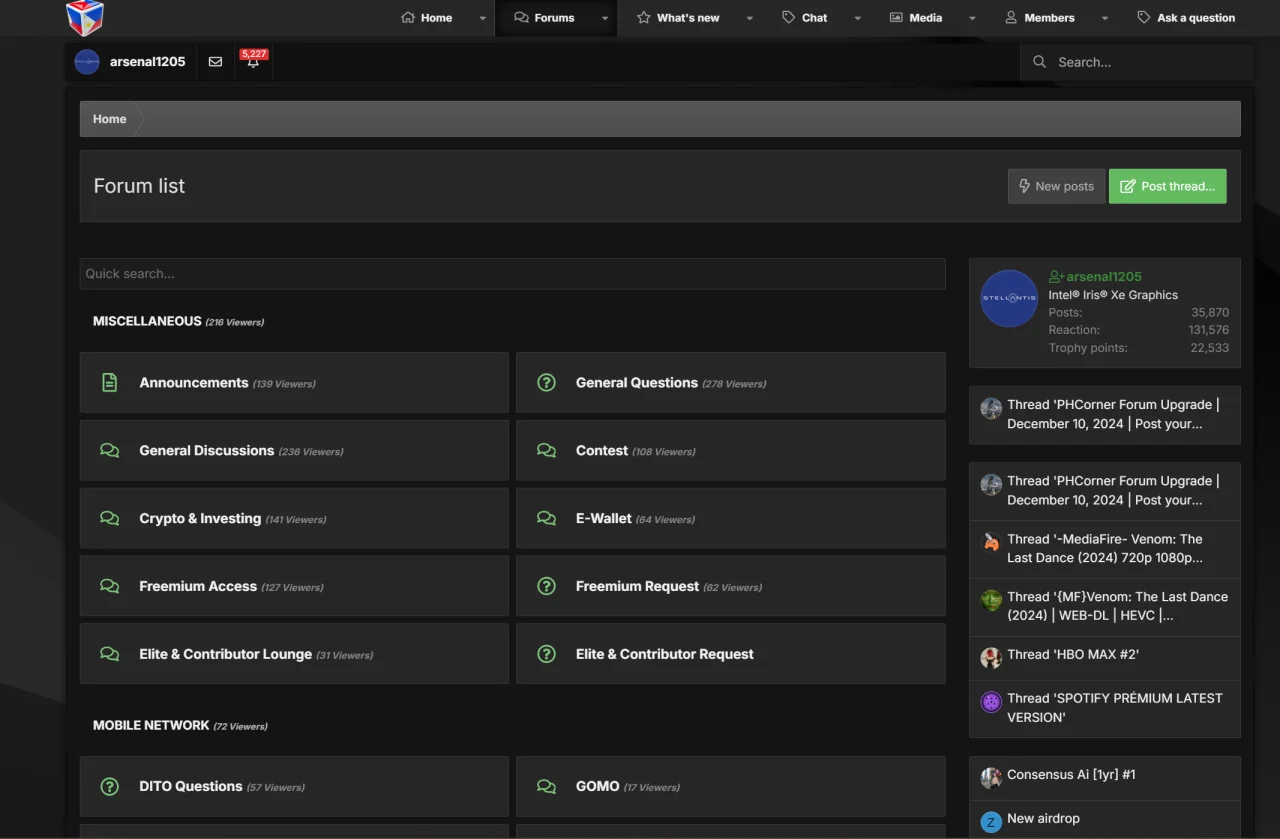The height and width of the screenshot is (839, 1280).
Task: Open the arsenal1205 username in user bar
Action: [x=148, y=62]
